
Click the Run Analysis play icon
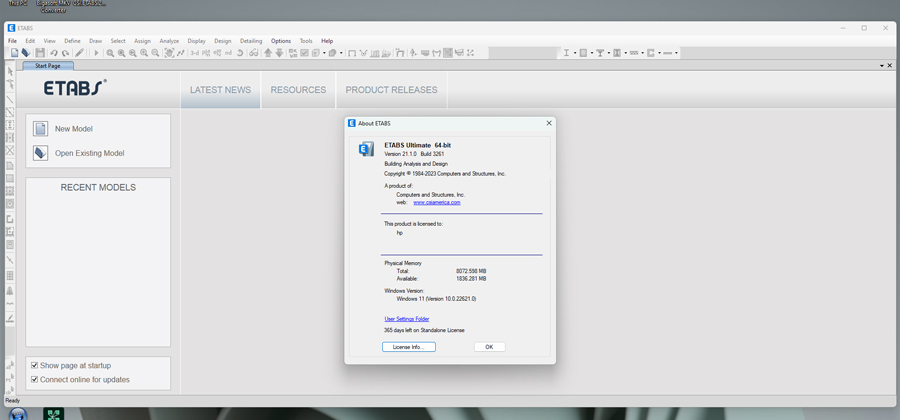click(96, 53)
